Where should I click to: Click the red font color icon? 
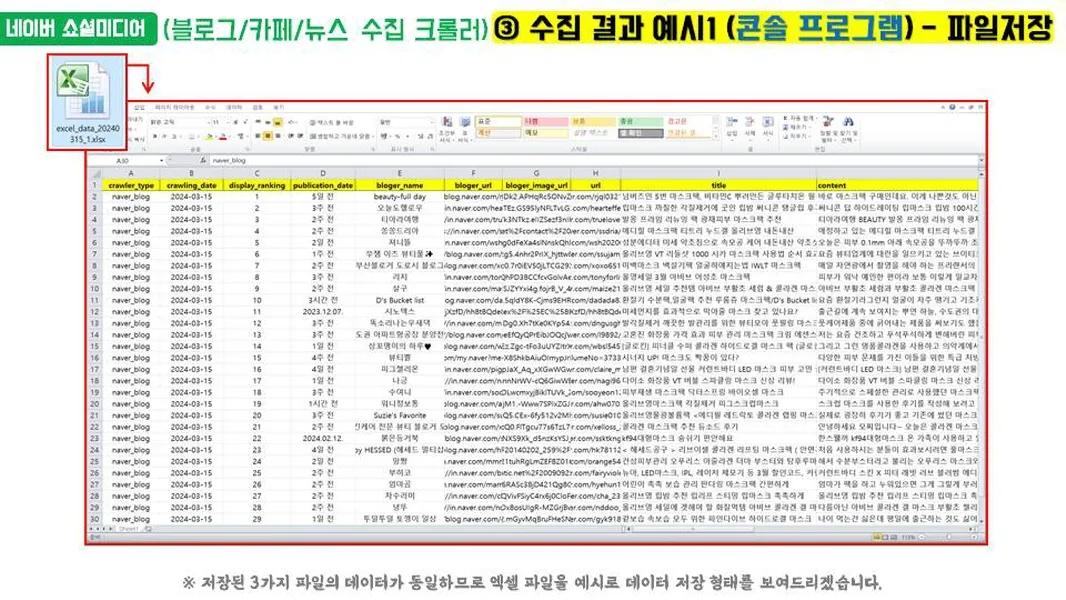point(222,137)
